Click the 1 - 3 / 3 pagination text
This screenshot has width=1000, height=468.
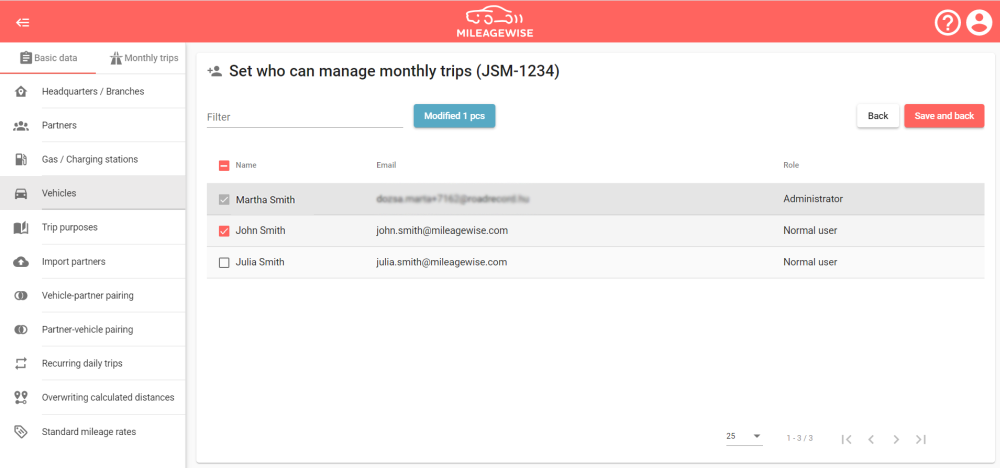800,439
